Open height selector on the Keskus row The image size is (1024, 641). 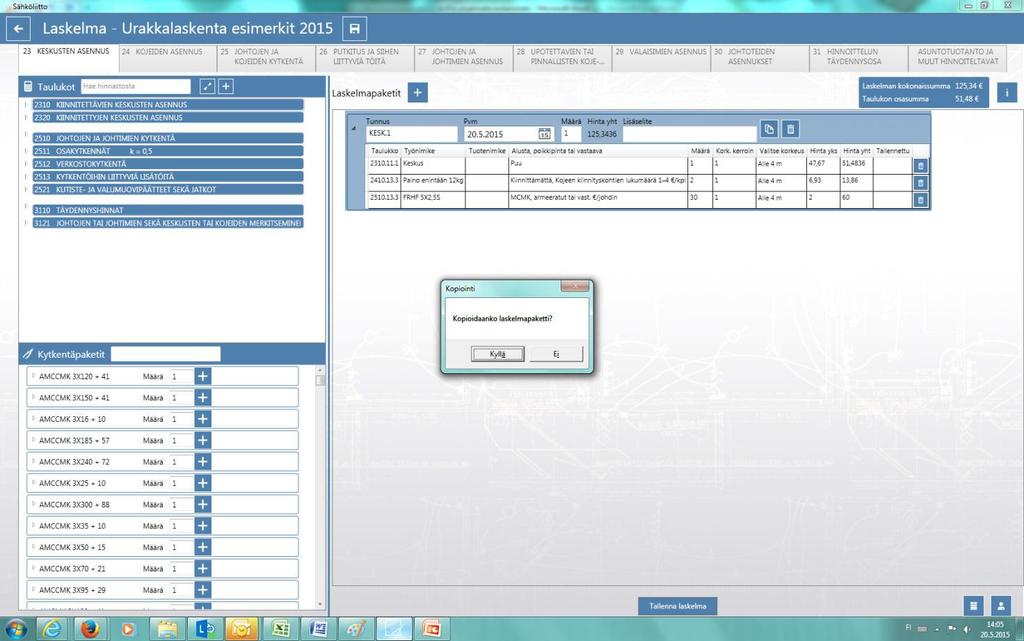tap(781, 164)
